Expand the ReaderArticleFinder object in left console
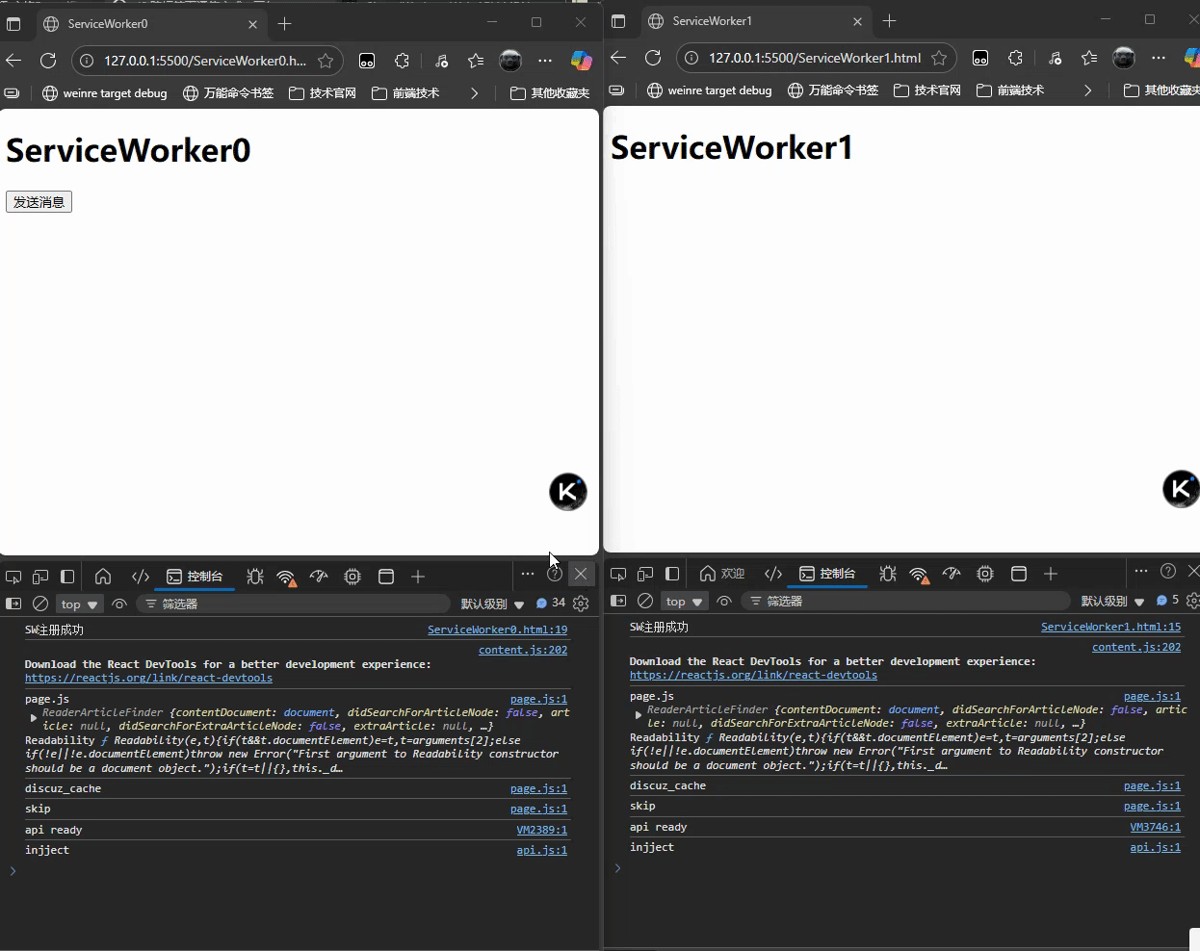 pos(33,718)
